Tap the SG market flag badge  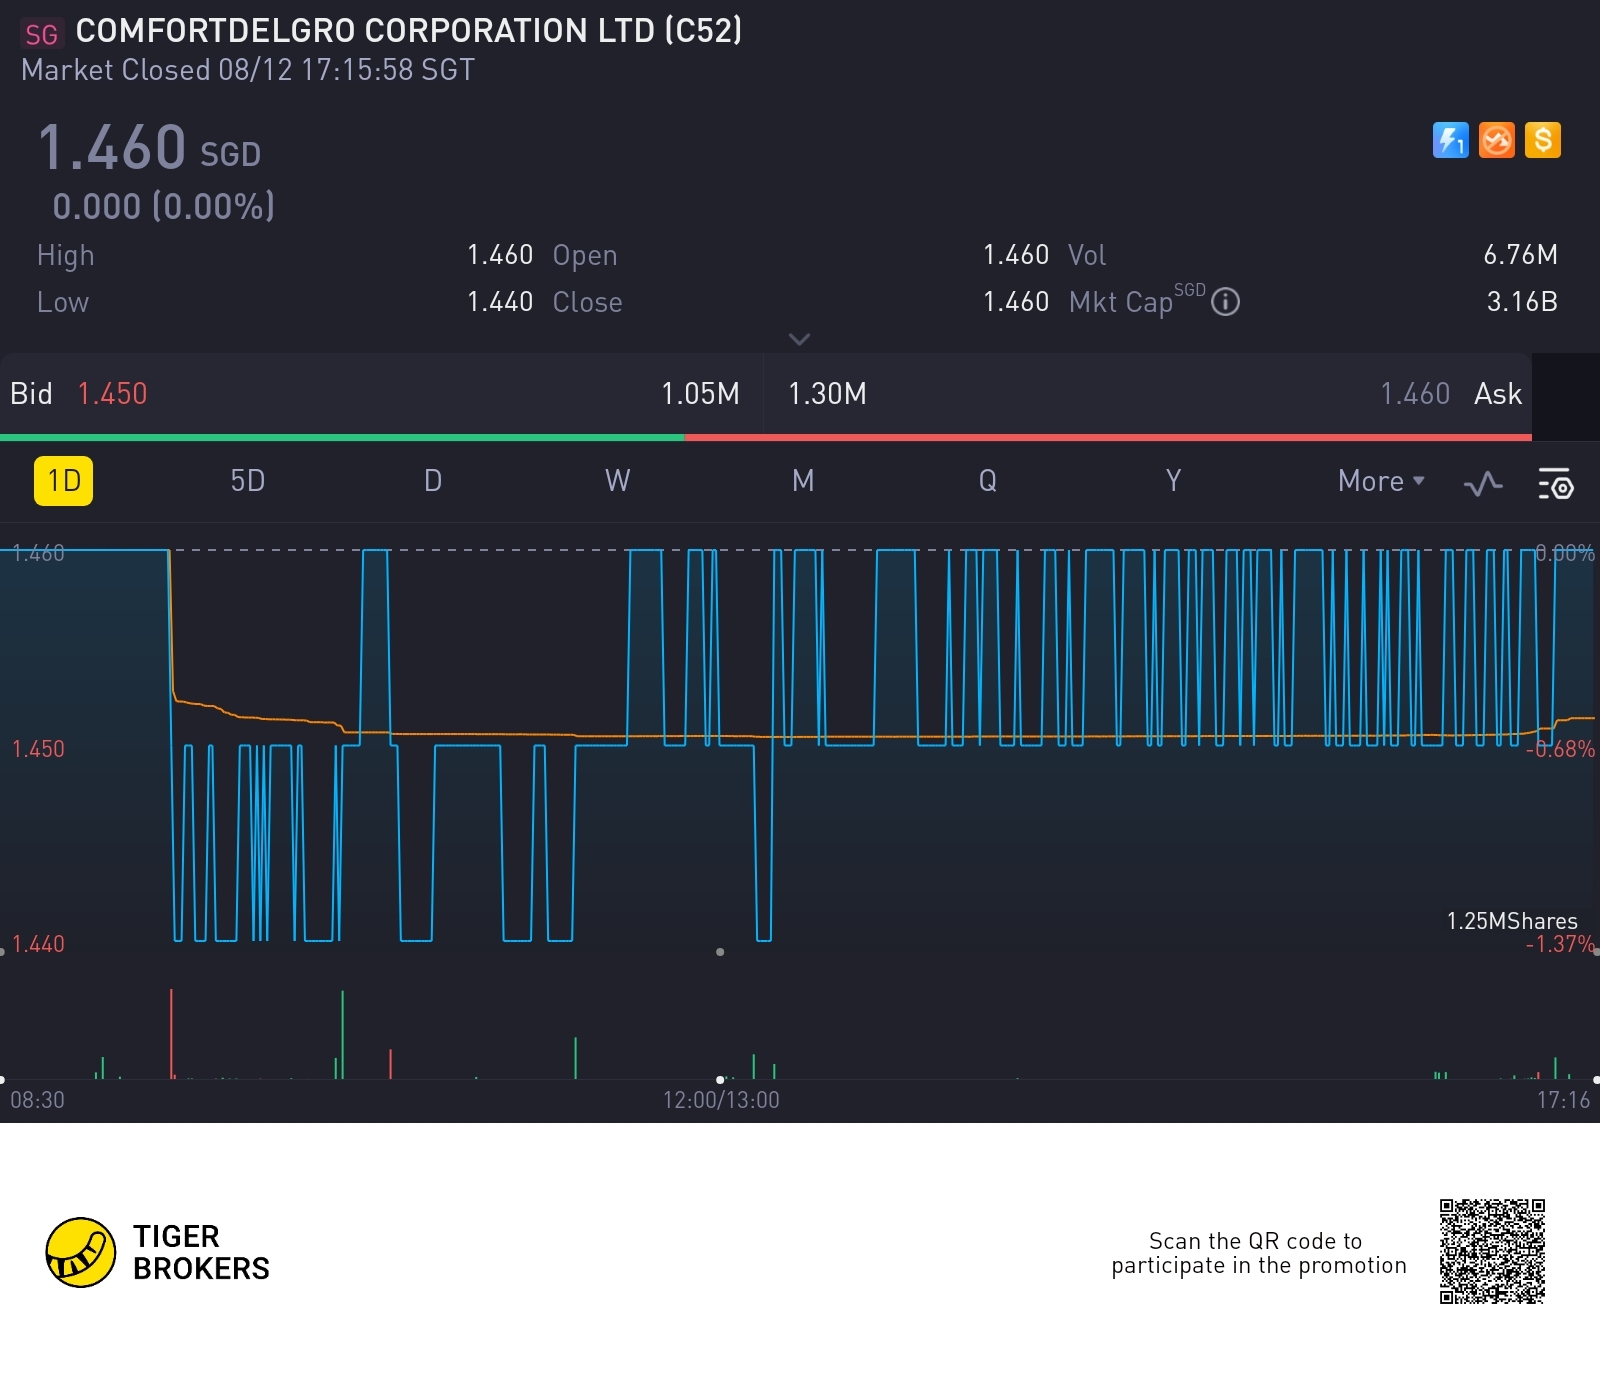(42, 34)
